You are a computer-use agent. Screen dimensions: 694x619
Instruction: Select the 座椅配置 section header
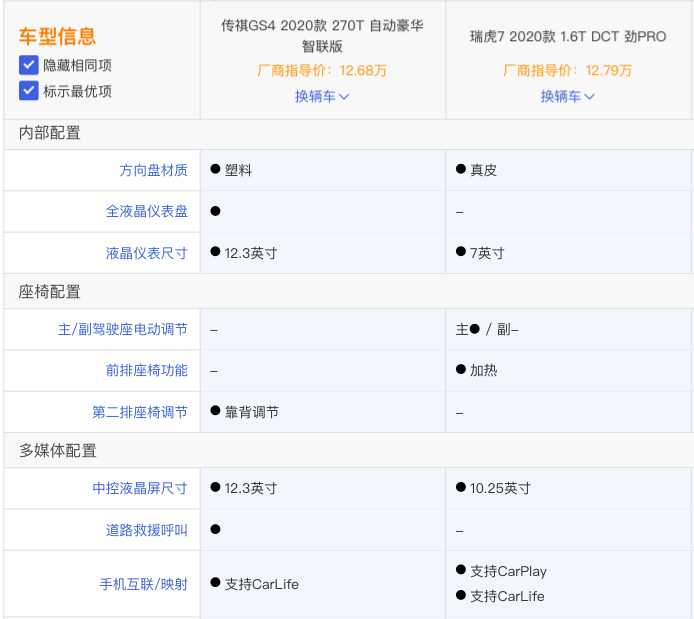[50, 292]
